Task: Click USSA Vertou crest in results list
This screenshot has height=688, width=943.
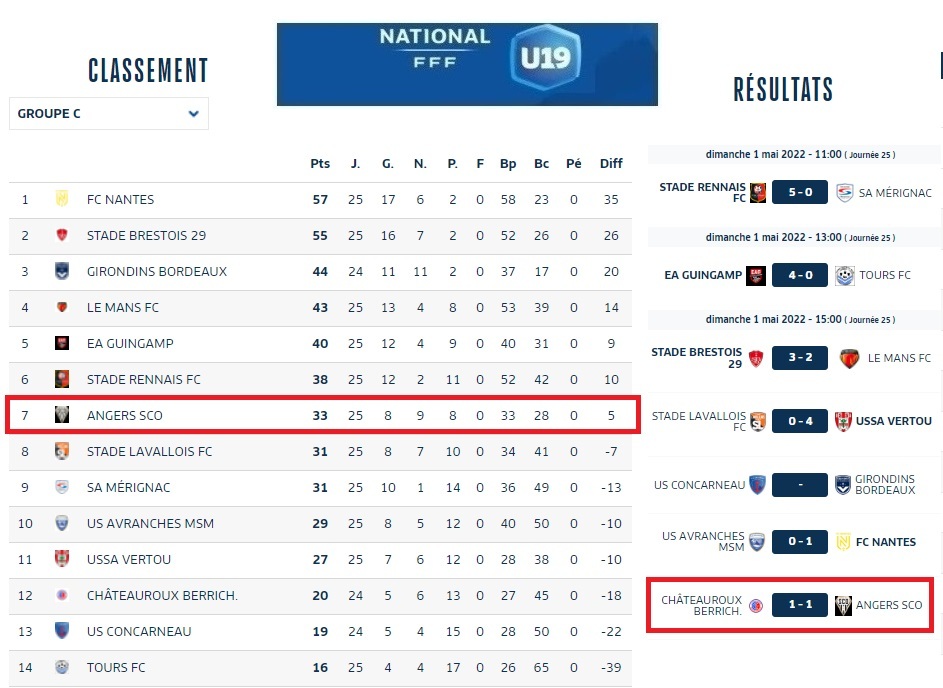Action: (843, 421)
